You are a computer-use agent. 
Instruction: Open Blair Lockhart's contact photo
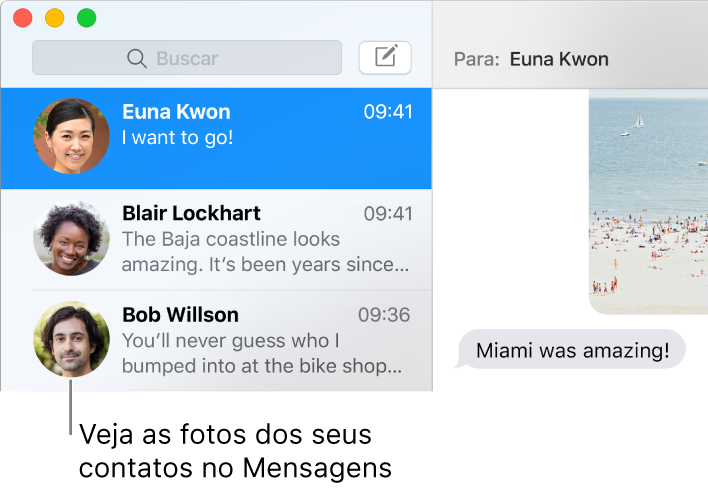[x=71, y=238]
